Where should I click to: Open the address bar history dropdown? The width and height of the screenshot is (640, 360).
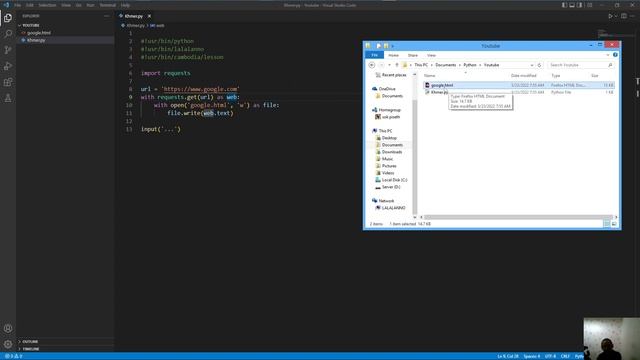tap(532, 65)
